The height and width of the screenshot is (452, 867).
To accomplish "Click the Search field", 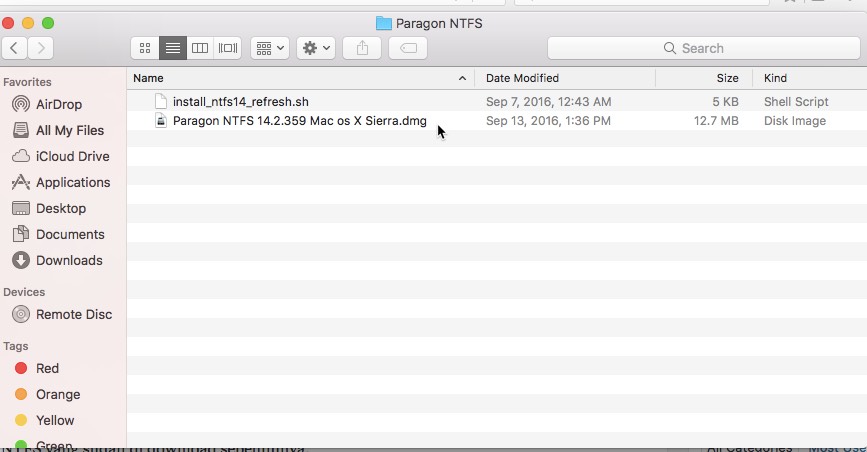I will point(703,48).
